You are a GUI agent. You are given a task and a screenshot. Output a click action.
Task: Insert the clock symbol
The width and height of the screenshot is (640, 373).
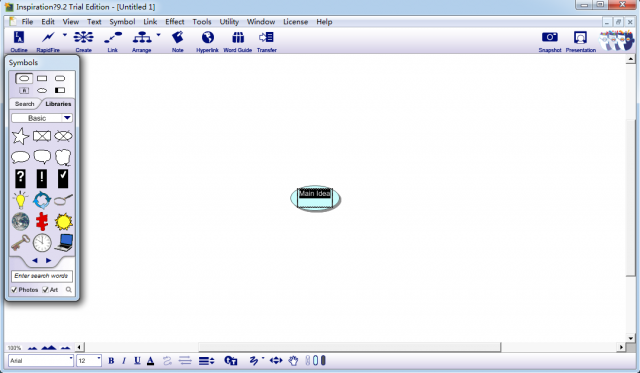click(x=42, y=243)
